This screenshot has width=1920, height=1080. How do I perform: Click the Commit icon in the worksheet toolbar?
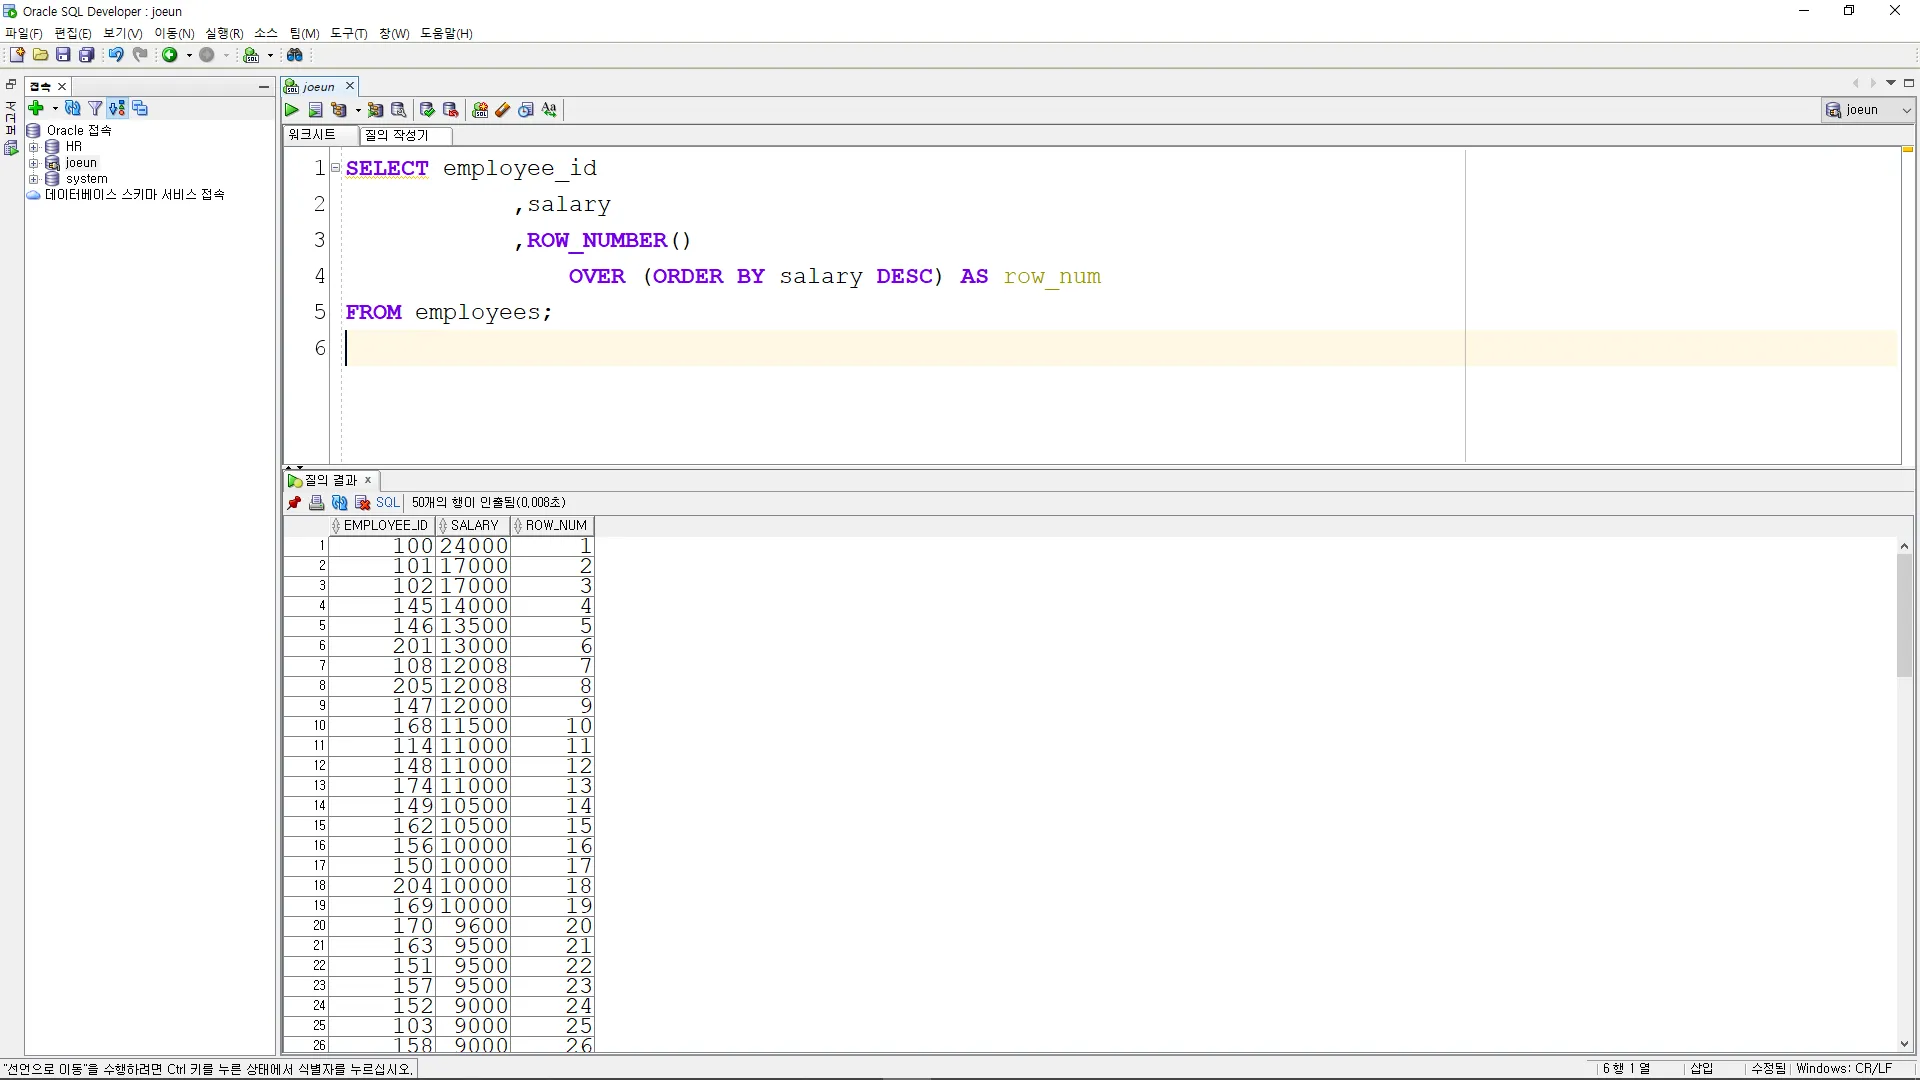click(x=427, y=110)
